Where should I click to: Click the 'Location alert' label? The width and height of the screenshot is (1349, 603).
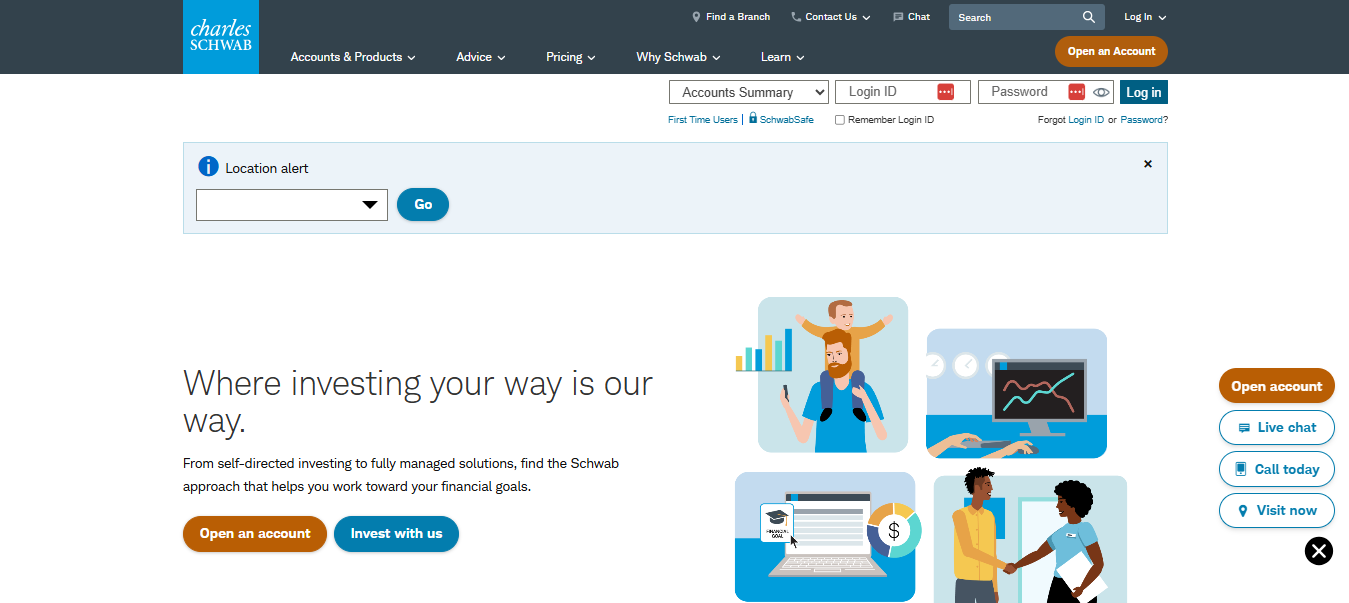point(267,168)
